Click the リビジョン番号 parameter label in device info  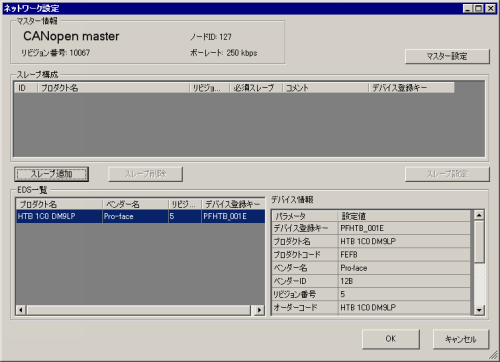(305, 294)
